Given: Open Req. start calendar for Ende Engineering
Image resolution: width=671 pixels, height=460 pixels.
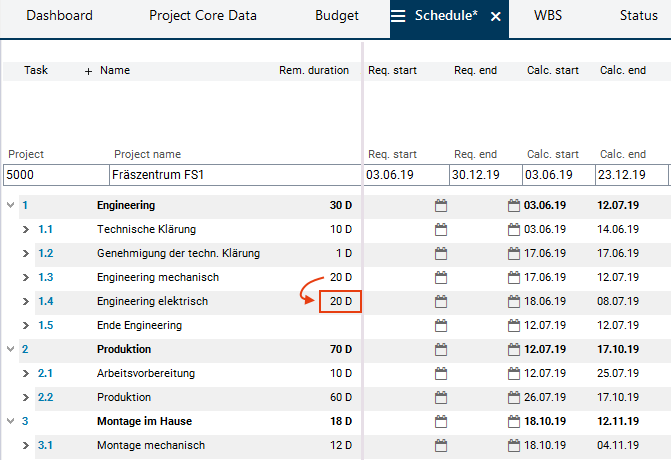Looking at the screenshot, I should (x=441, y=325).
